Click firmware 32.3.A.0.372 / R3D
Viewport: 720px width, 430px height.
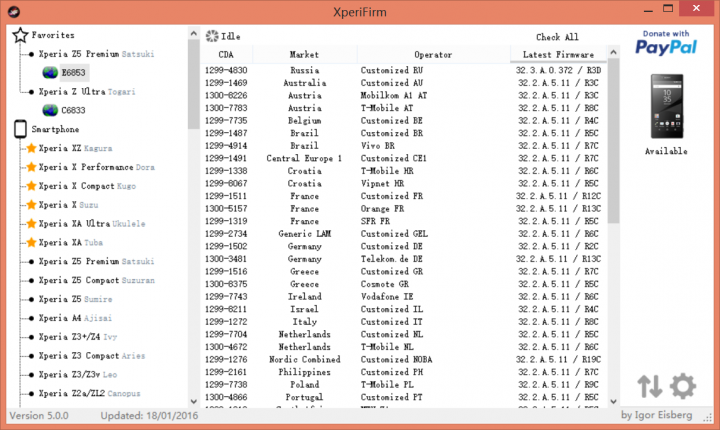tap(558, 70)
